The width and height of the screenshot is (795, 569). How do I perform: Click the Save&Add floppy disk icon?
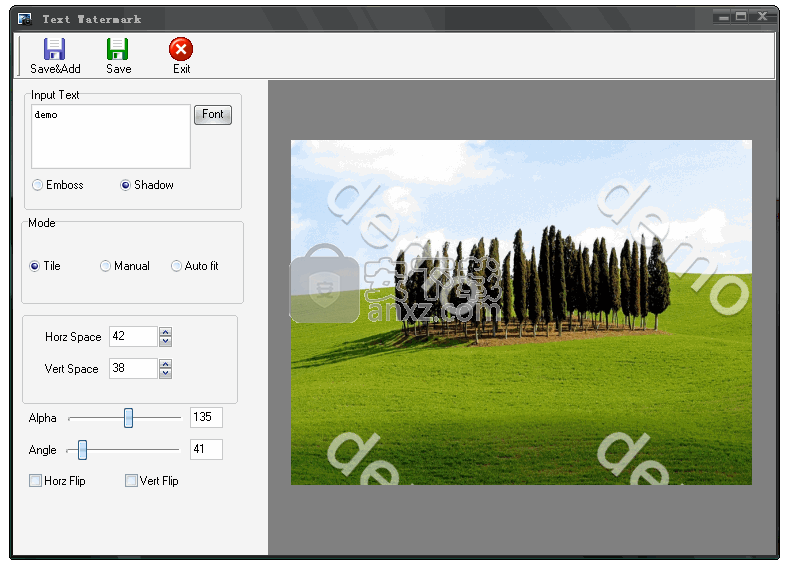pyautogui.click(x=54, y=49)
